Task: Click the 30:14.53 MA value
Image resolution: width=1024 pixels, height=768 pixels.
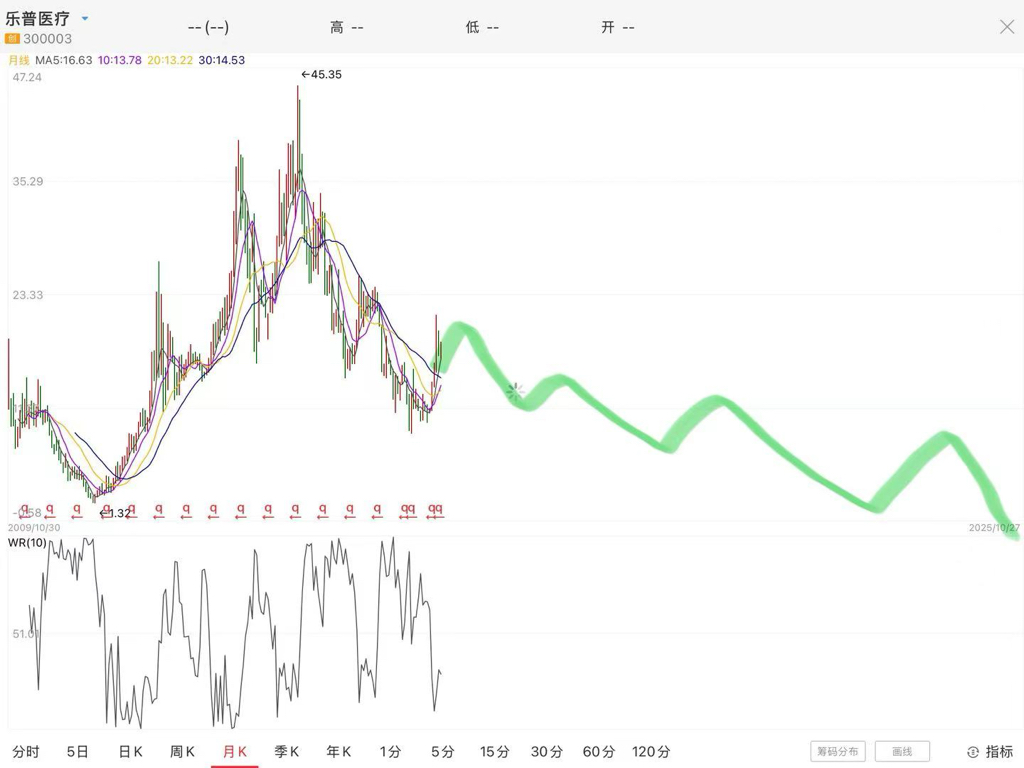Action: (221, 60)
